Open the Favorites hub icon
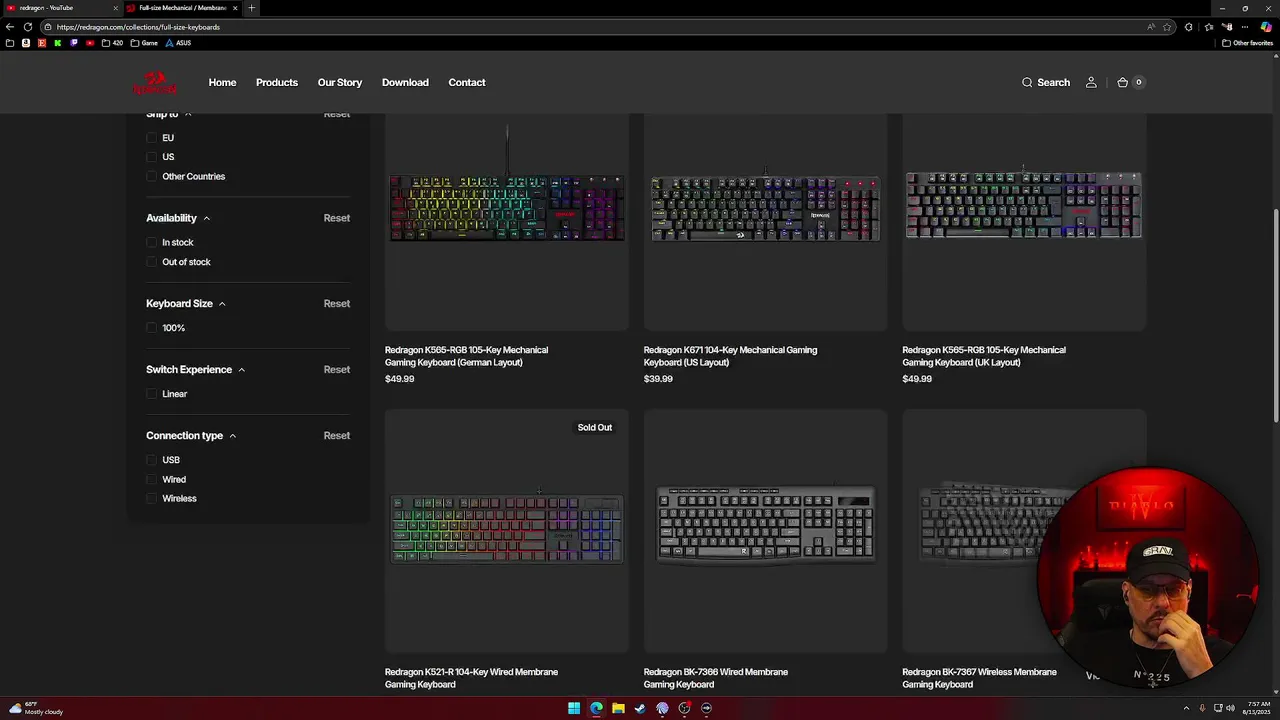The height and width of the screenshot is (720, 1280). pyautogui.click(x=1208, y=27)
